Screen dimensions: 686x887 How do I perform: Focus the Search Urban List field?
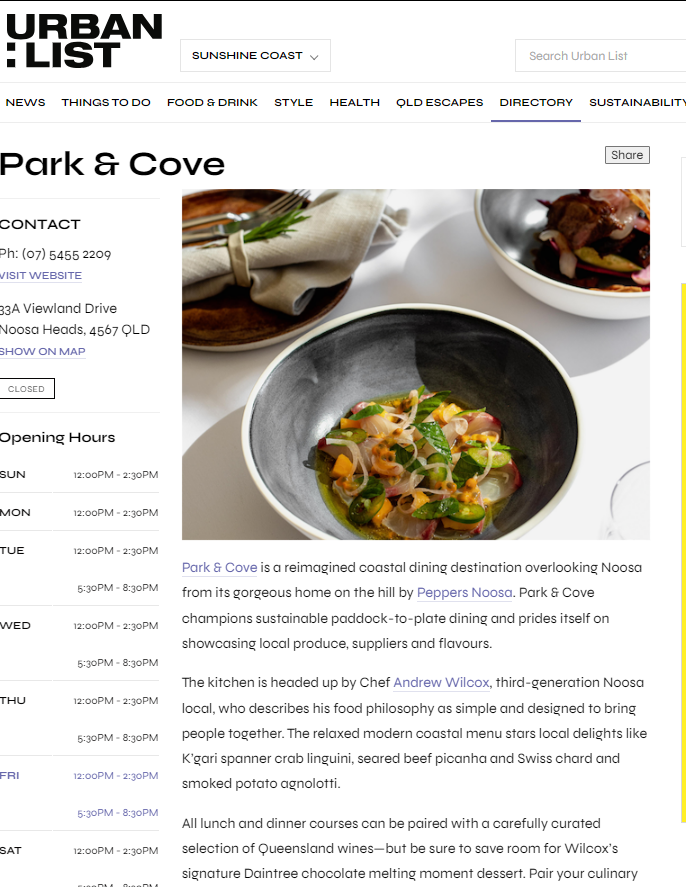601,56
